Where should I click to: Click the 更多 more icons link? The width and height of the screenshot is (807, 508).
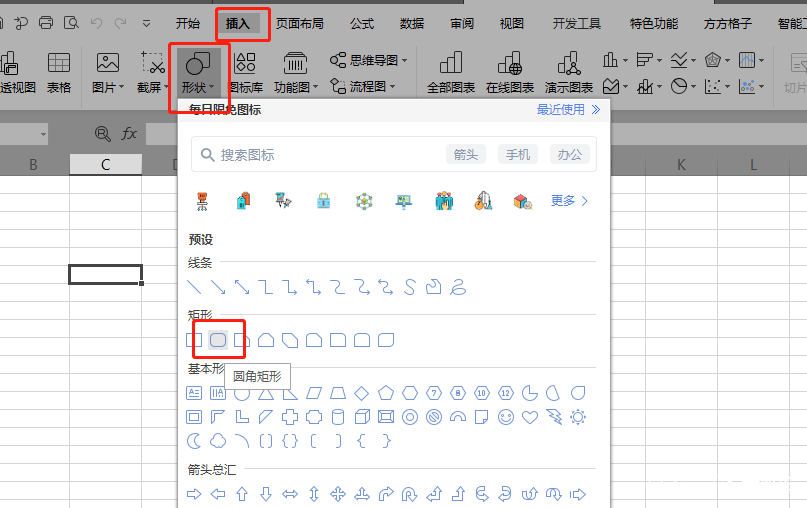click(569, 201)
